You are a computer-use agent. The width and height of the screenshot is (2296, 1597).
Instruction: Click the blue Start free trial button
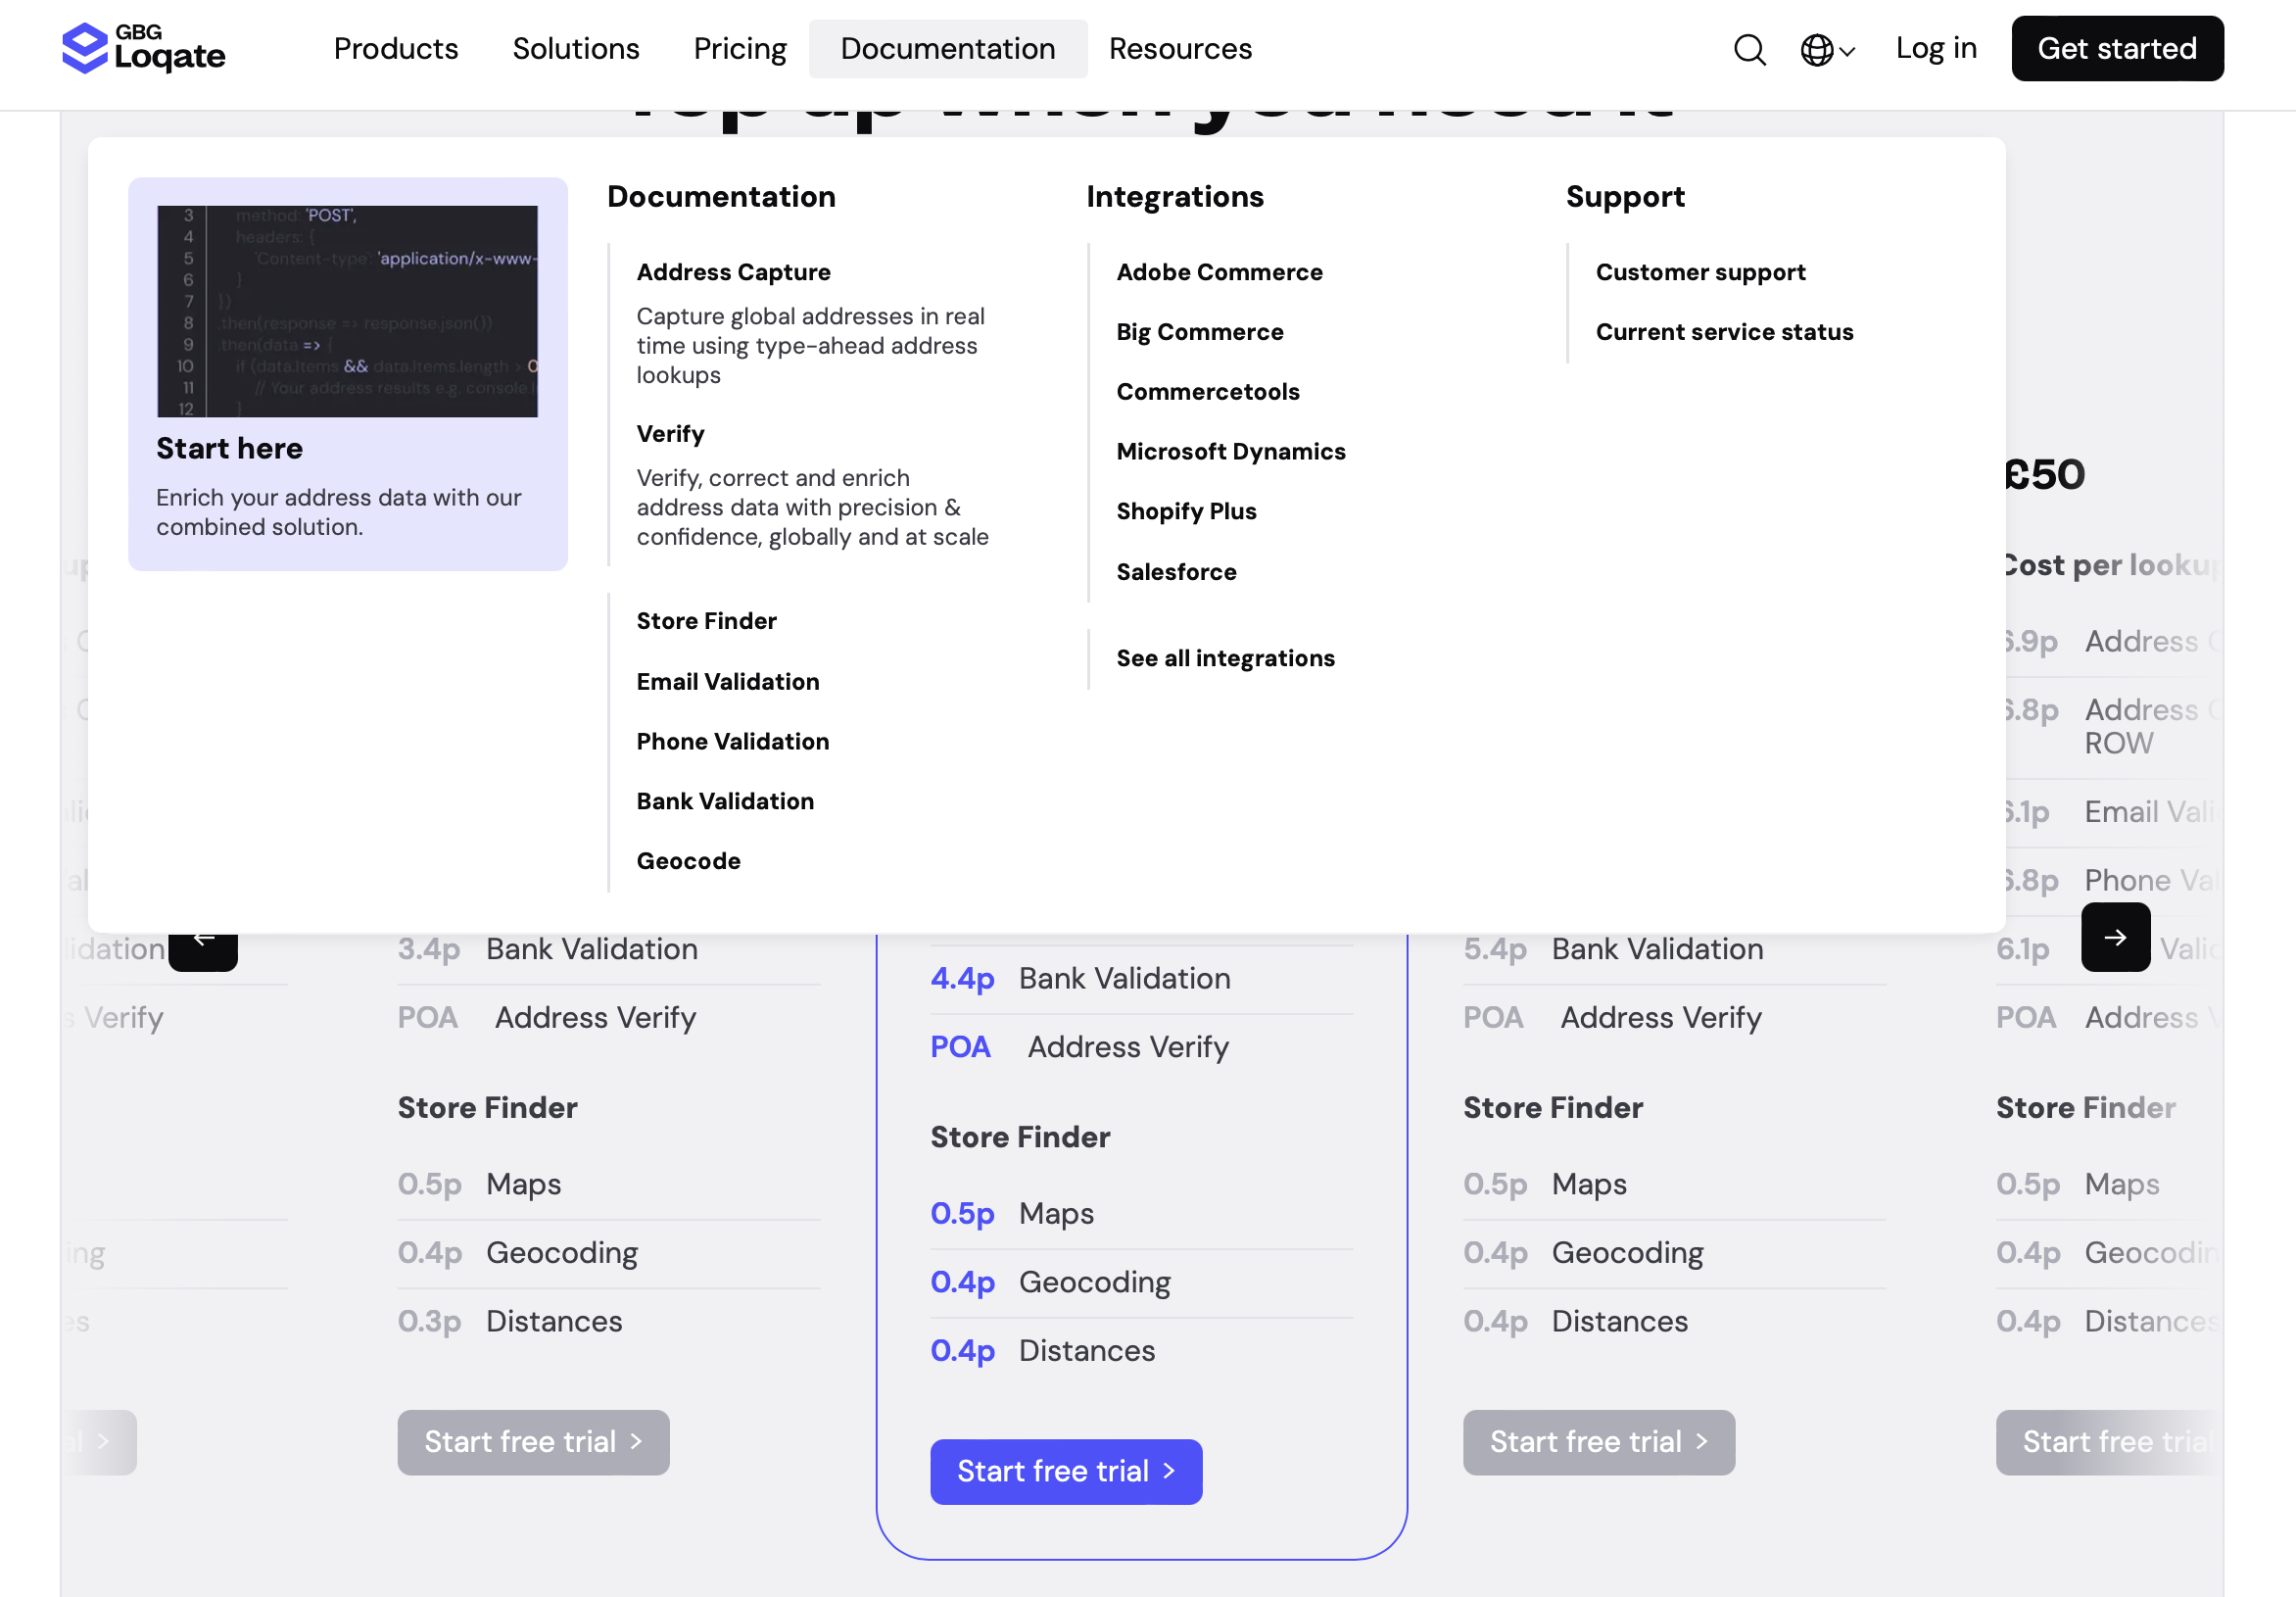(x=1065, y=1471)
